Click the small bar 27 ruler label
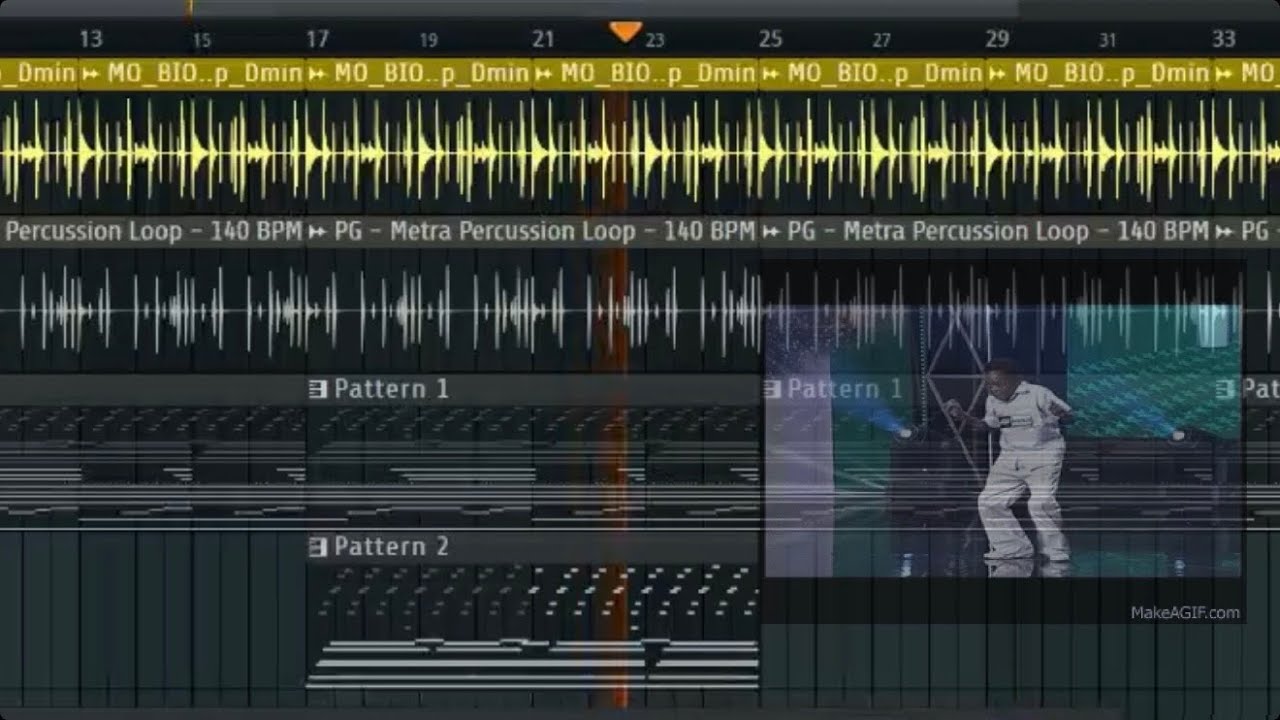Viewport: 1280px width, 720px height. (x=881, y=41)
